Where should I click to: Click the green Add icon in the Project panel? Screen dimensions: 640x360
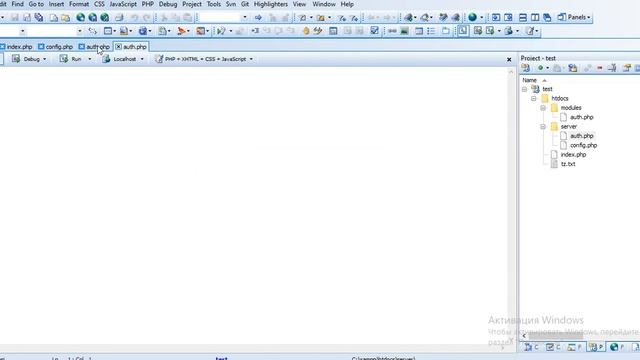click(540, 68)
